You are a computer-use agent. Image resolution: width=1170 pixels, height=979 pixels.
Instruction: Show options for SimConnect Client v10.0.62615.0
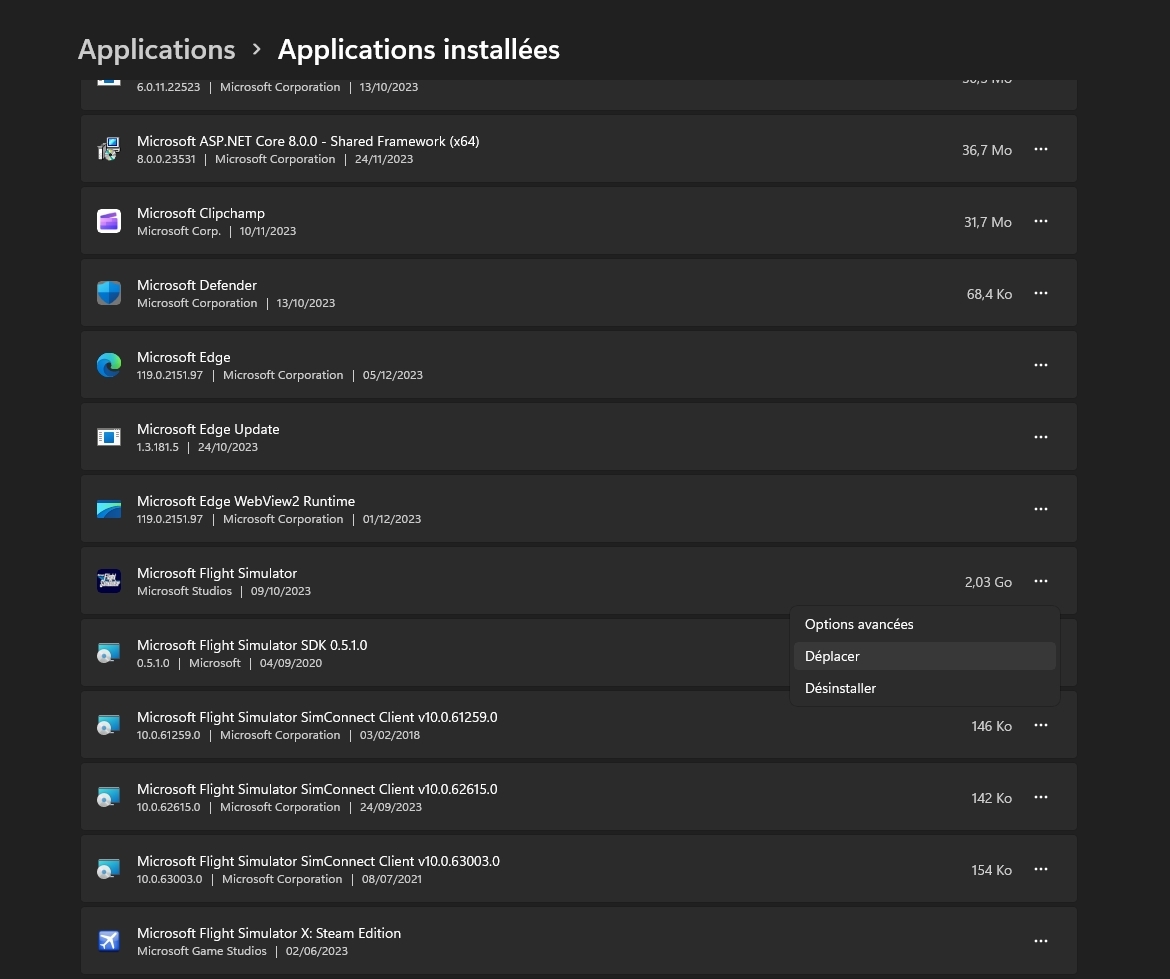tap(1041, 797)
